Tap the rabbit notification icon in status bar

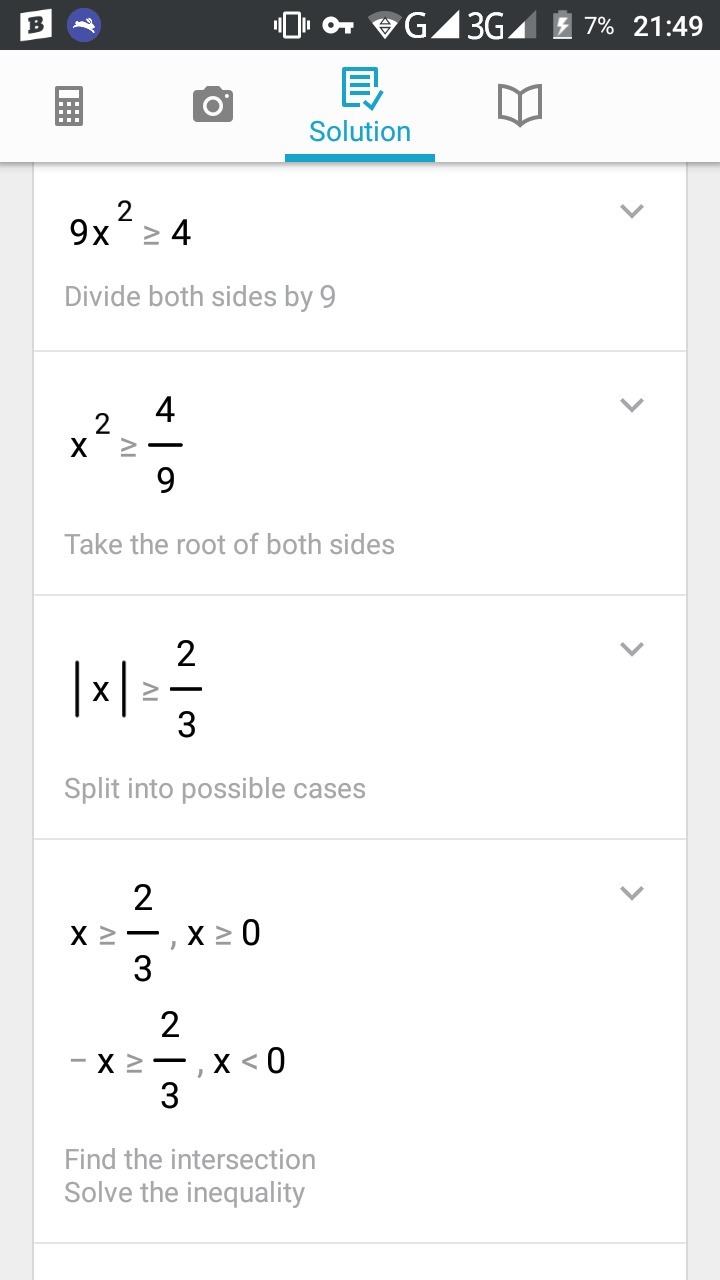[84, 25]
